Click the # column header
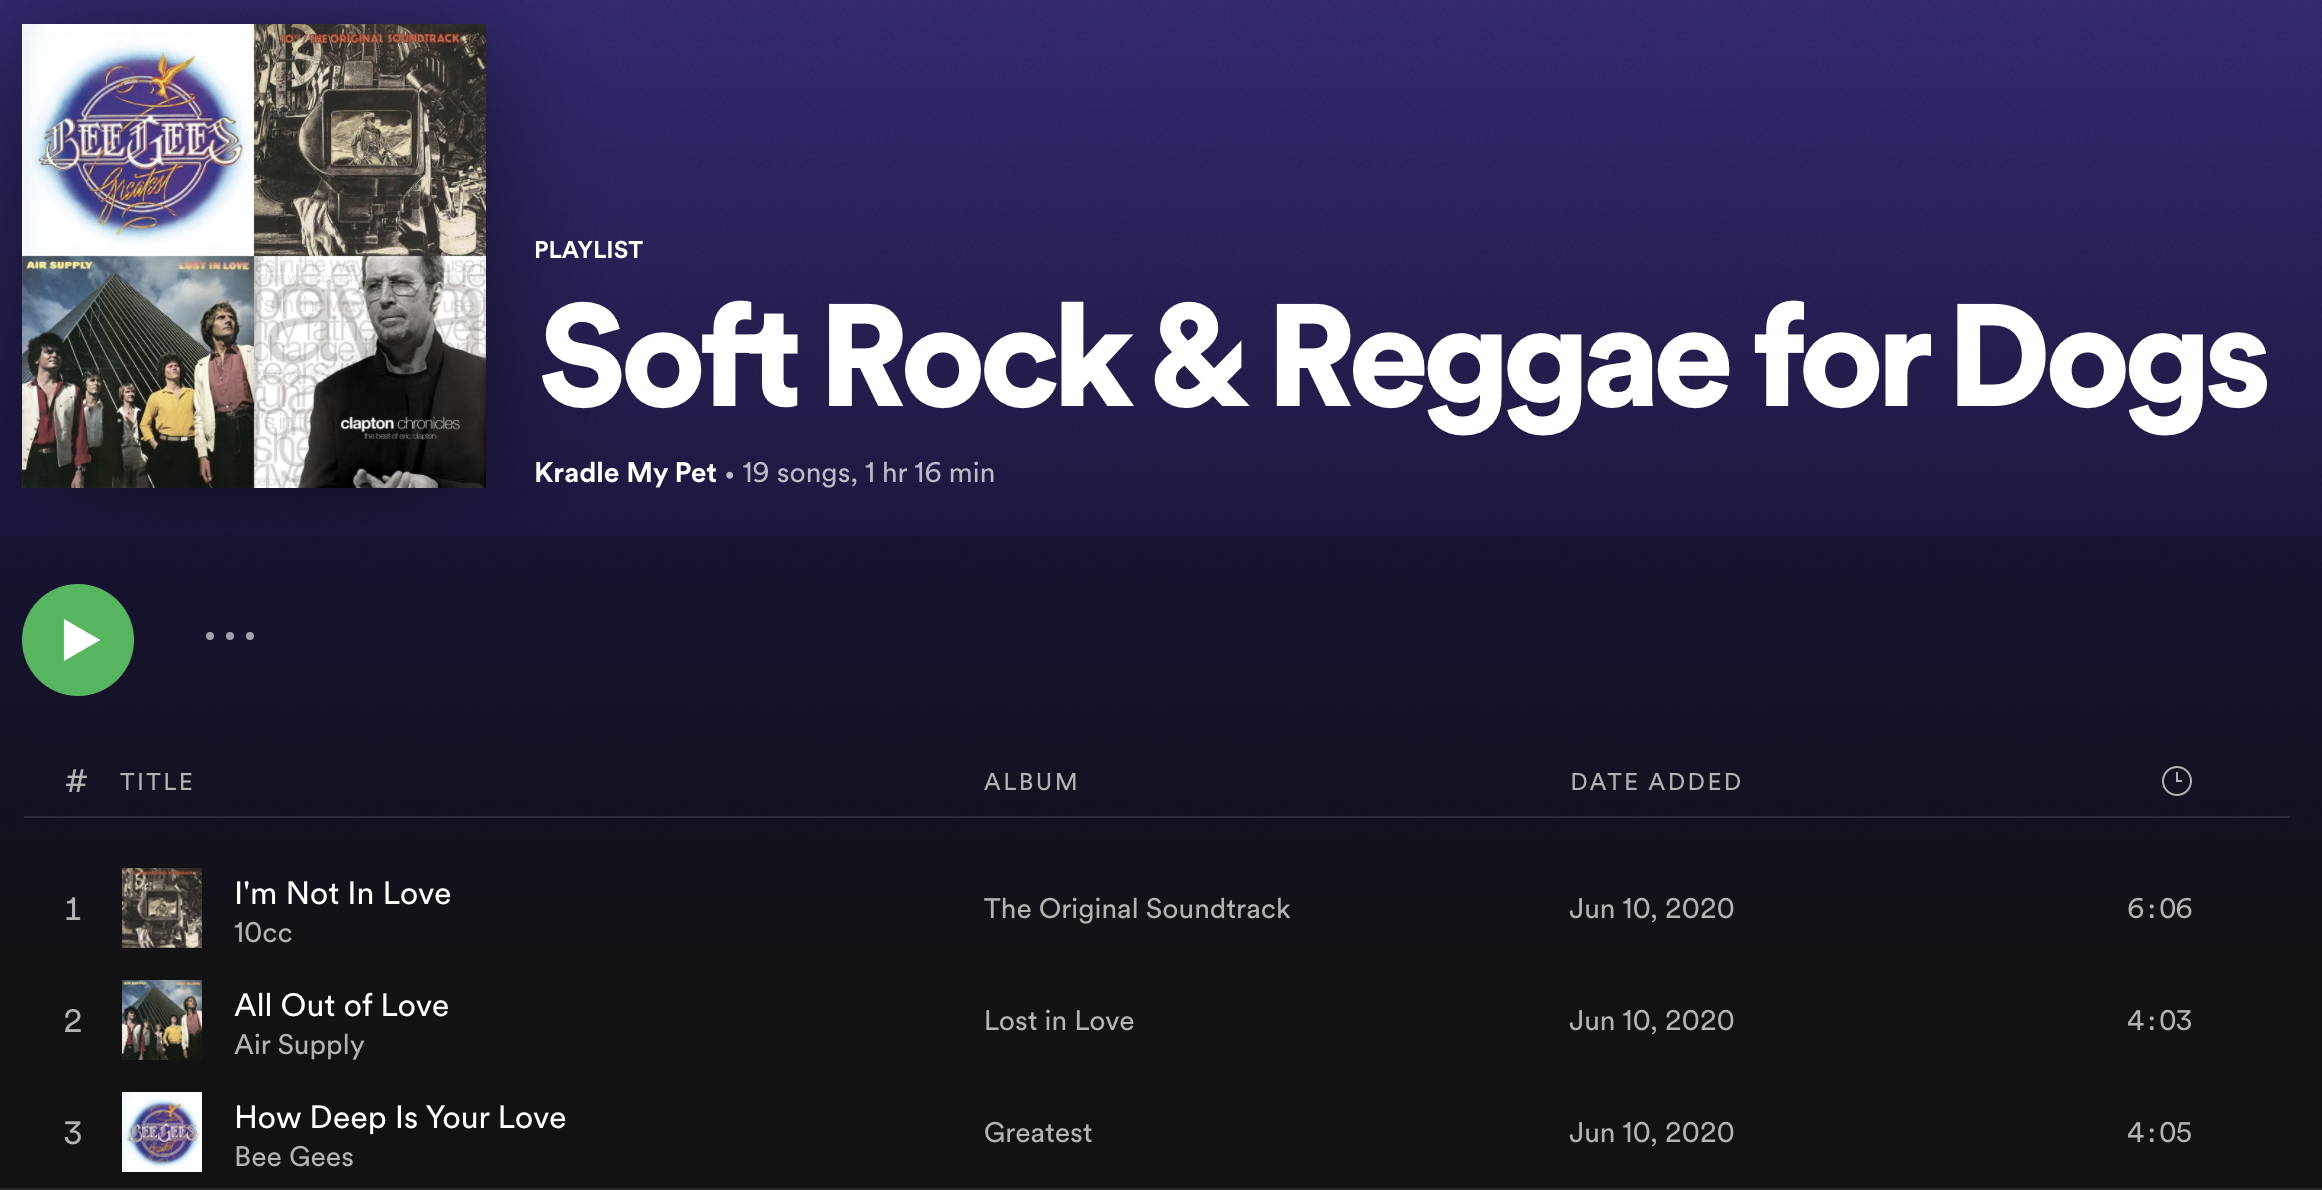 (76, 782)
